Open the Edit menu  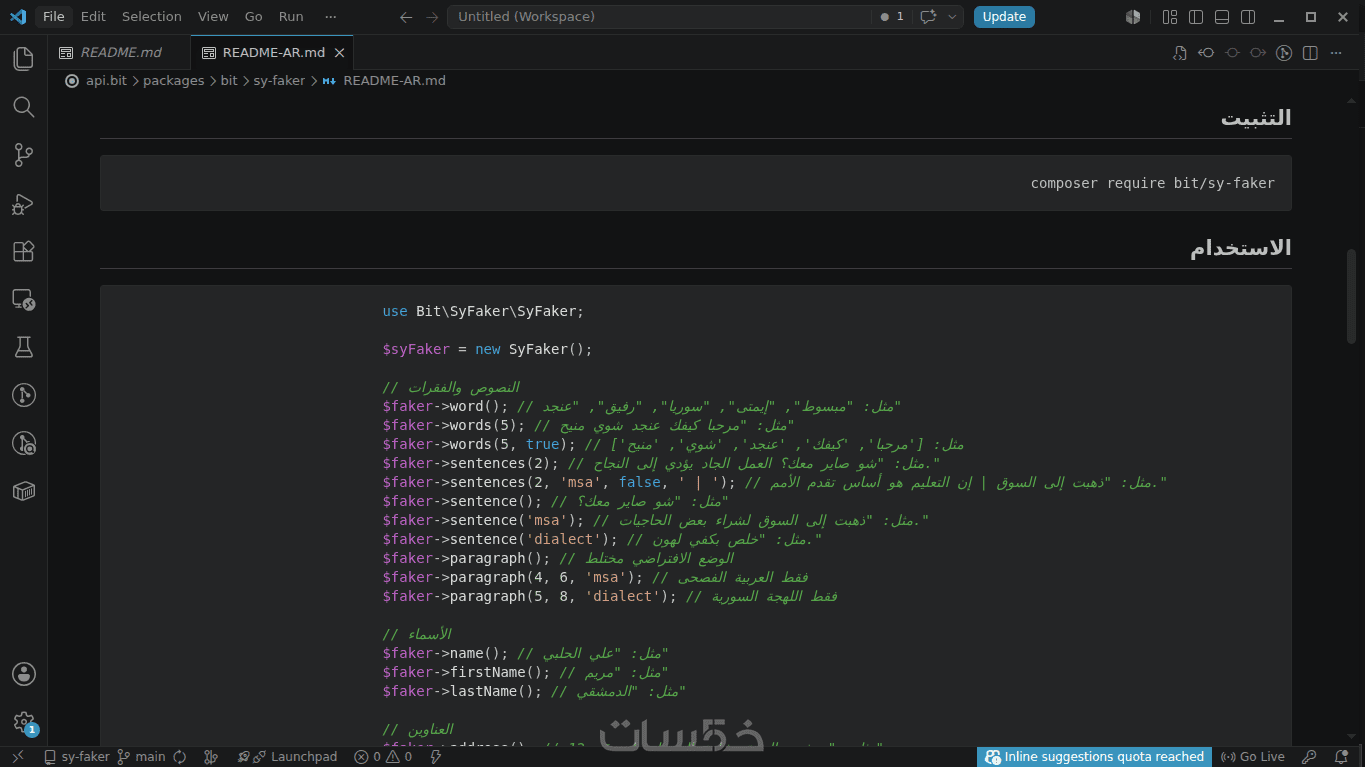coord(93,17)
